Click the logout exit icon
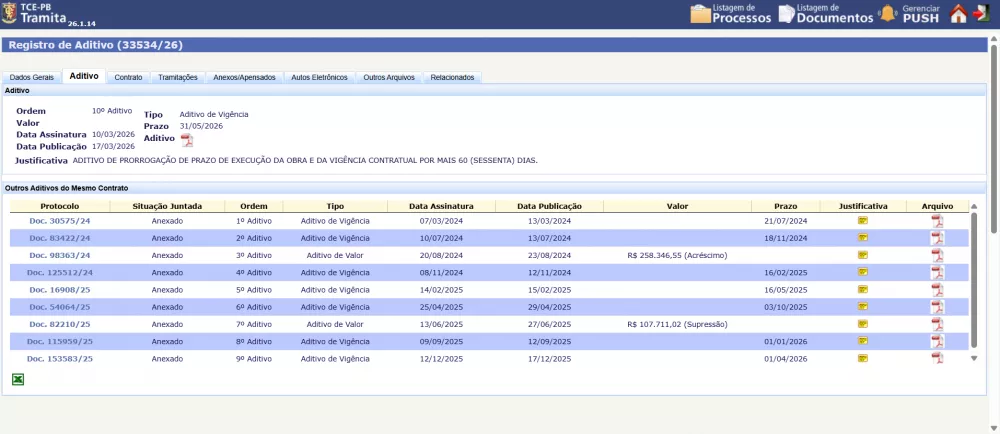 984,14
